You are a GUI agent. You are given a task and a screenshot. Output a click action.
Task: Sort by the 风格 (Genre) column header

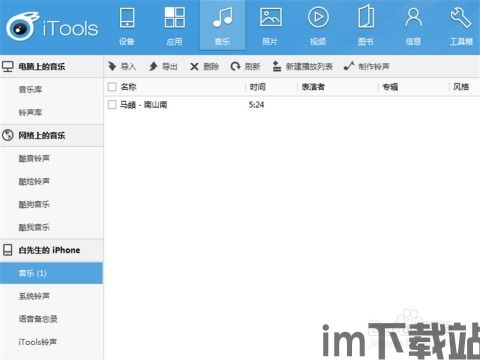[x=461, y=87]
